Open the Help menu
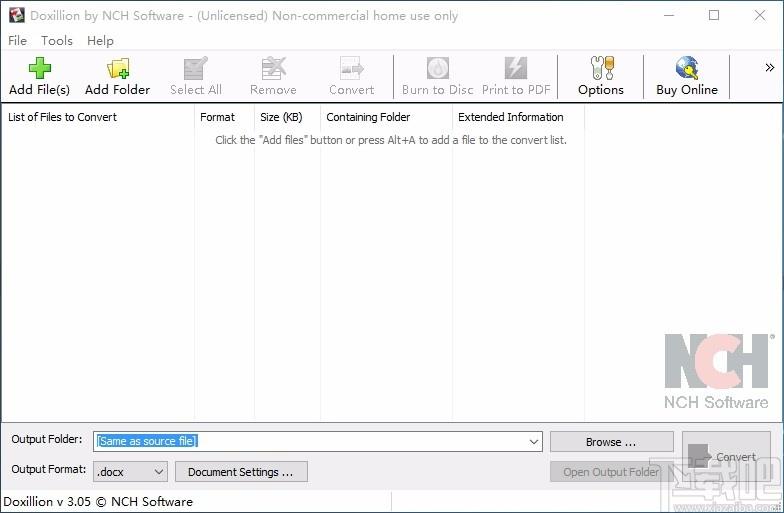The image size is (784, 513). (x=100, y=40)
